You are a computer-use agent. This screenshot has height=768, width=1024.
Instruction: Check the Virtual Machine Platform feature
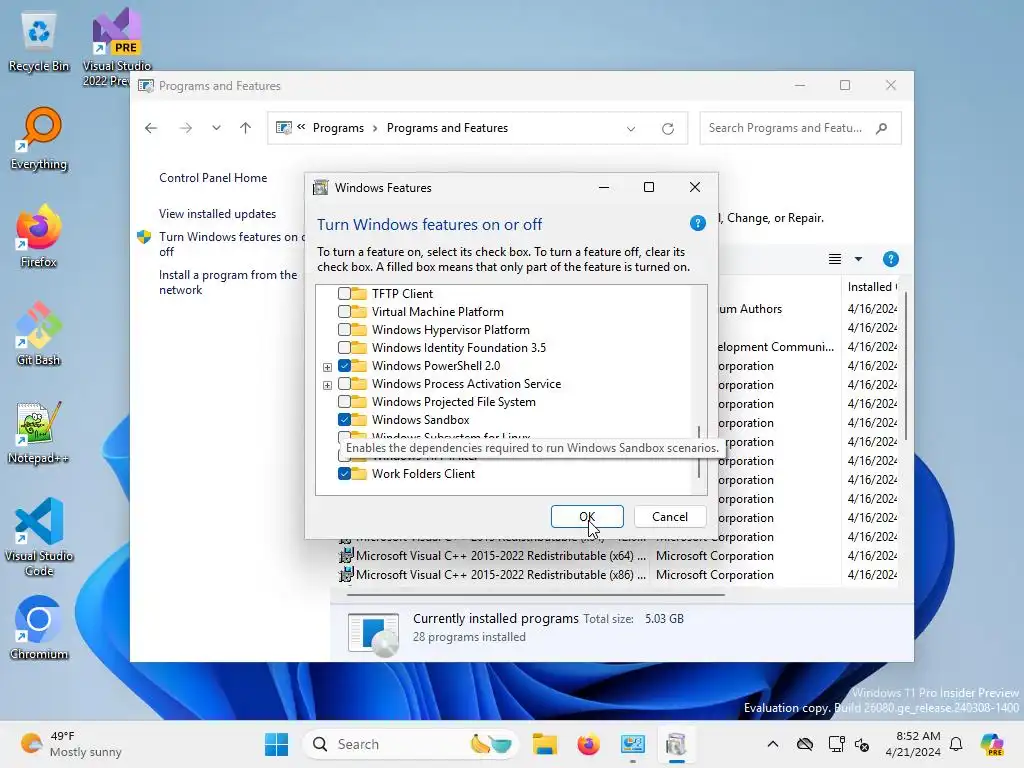[x=344, y=312]
